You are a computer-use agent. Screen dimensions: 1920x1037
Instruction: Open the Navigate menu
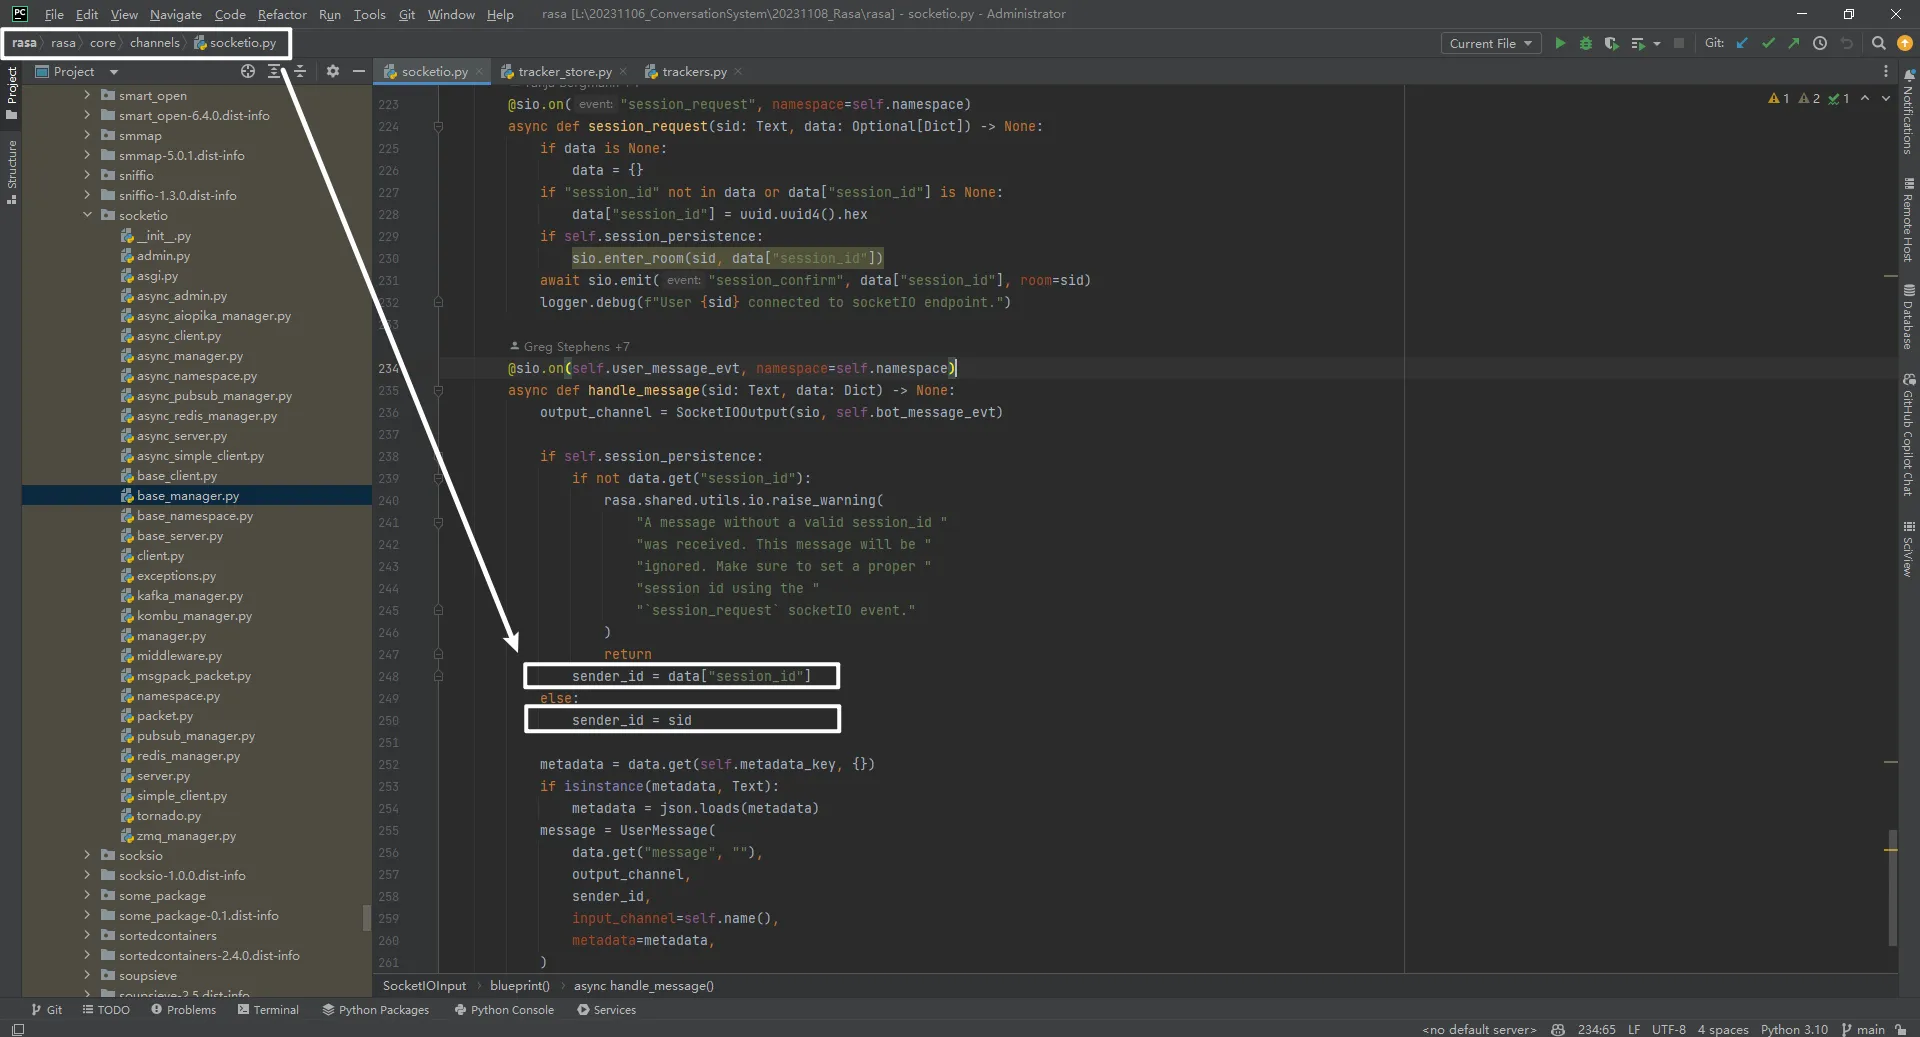(x=176, y=14)
